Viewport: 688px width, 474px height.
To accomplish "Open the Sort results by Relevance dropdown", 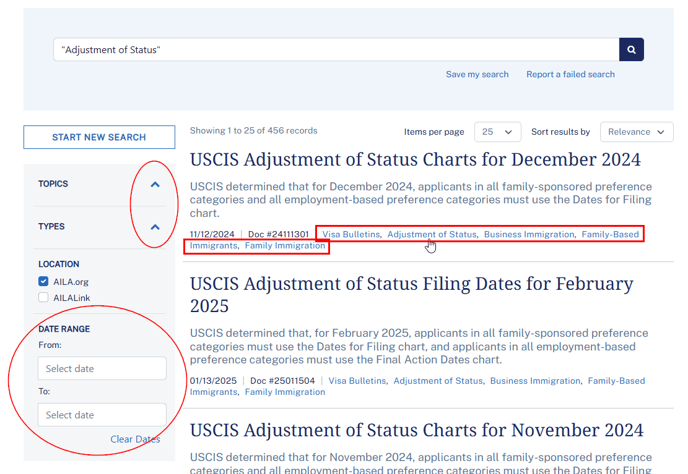I will click(x=637, y=132).
